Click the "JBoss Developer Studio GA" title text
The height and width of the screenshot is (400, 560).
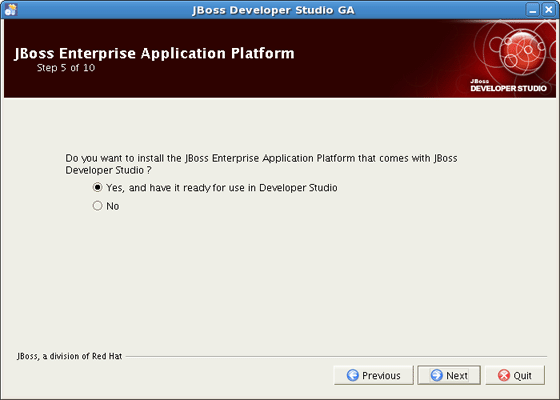click(274, 10)
